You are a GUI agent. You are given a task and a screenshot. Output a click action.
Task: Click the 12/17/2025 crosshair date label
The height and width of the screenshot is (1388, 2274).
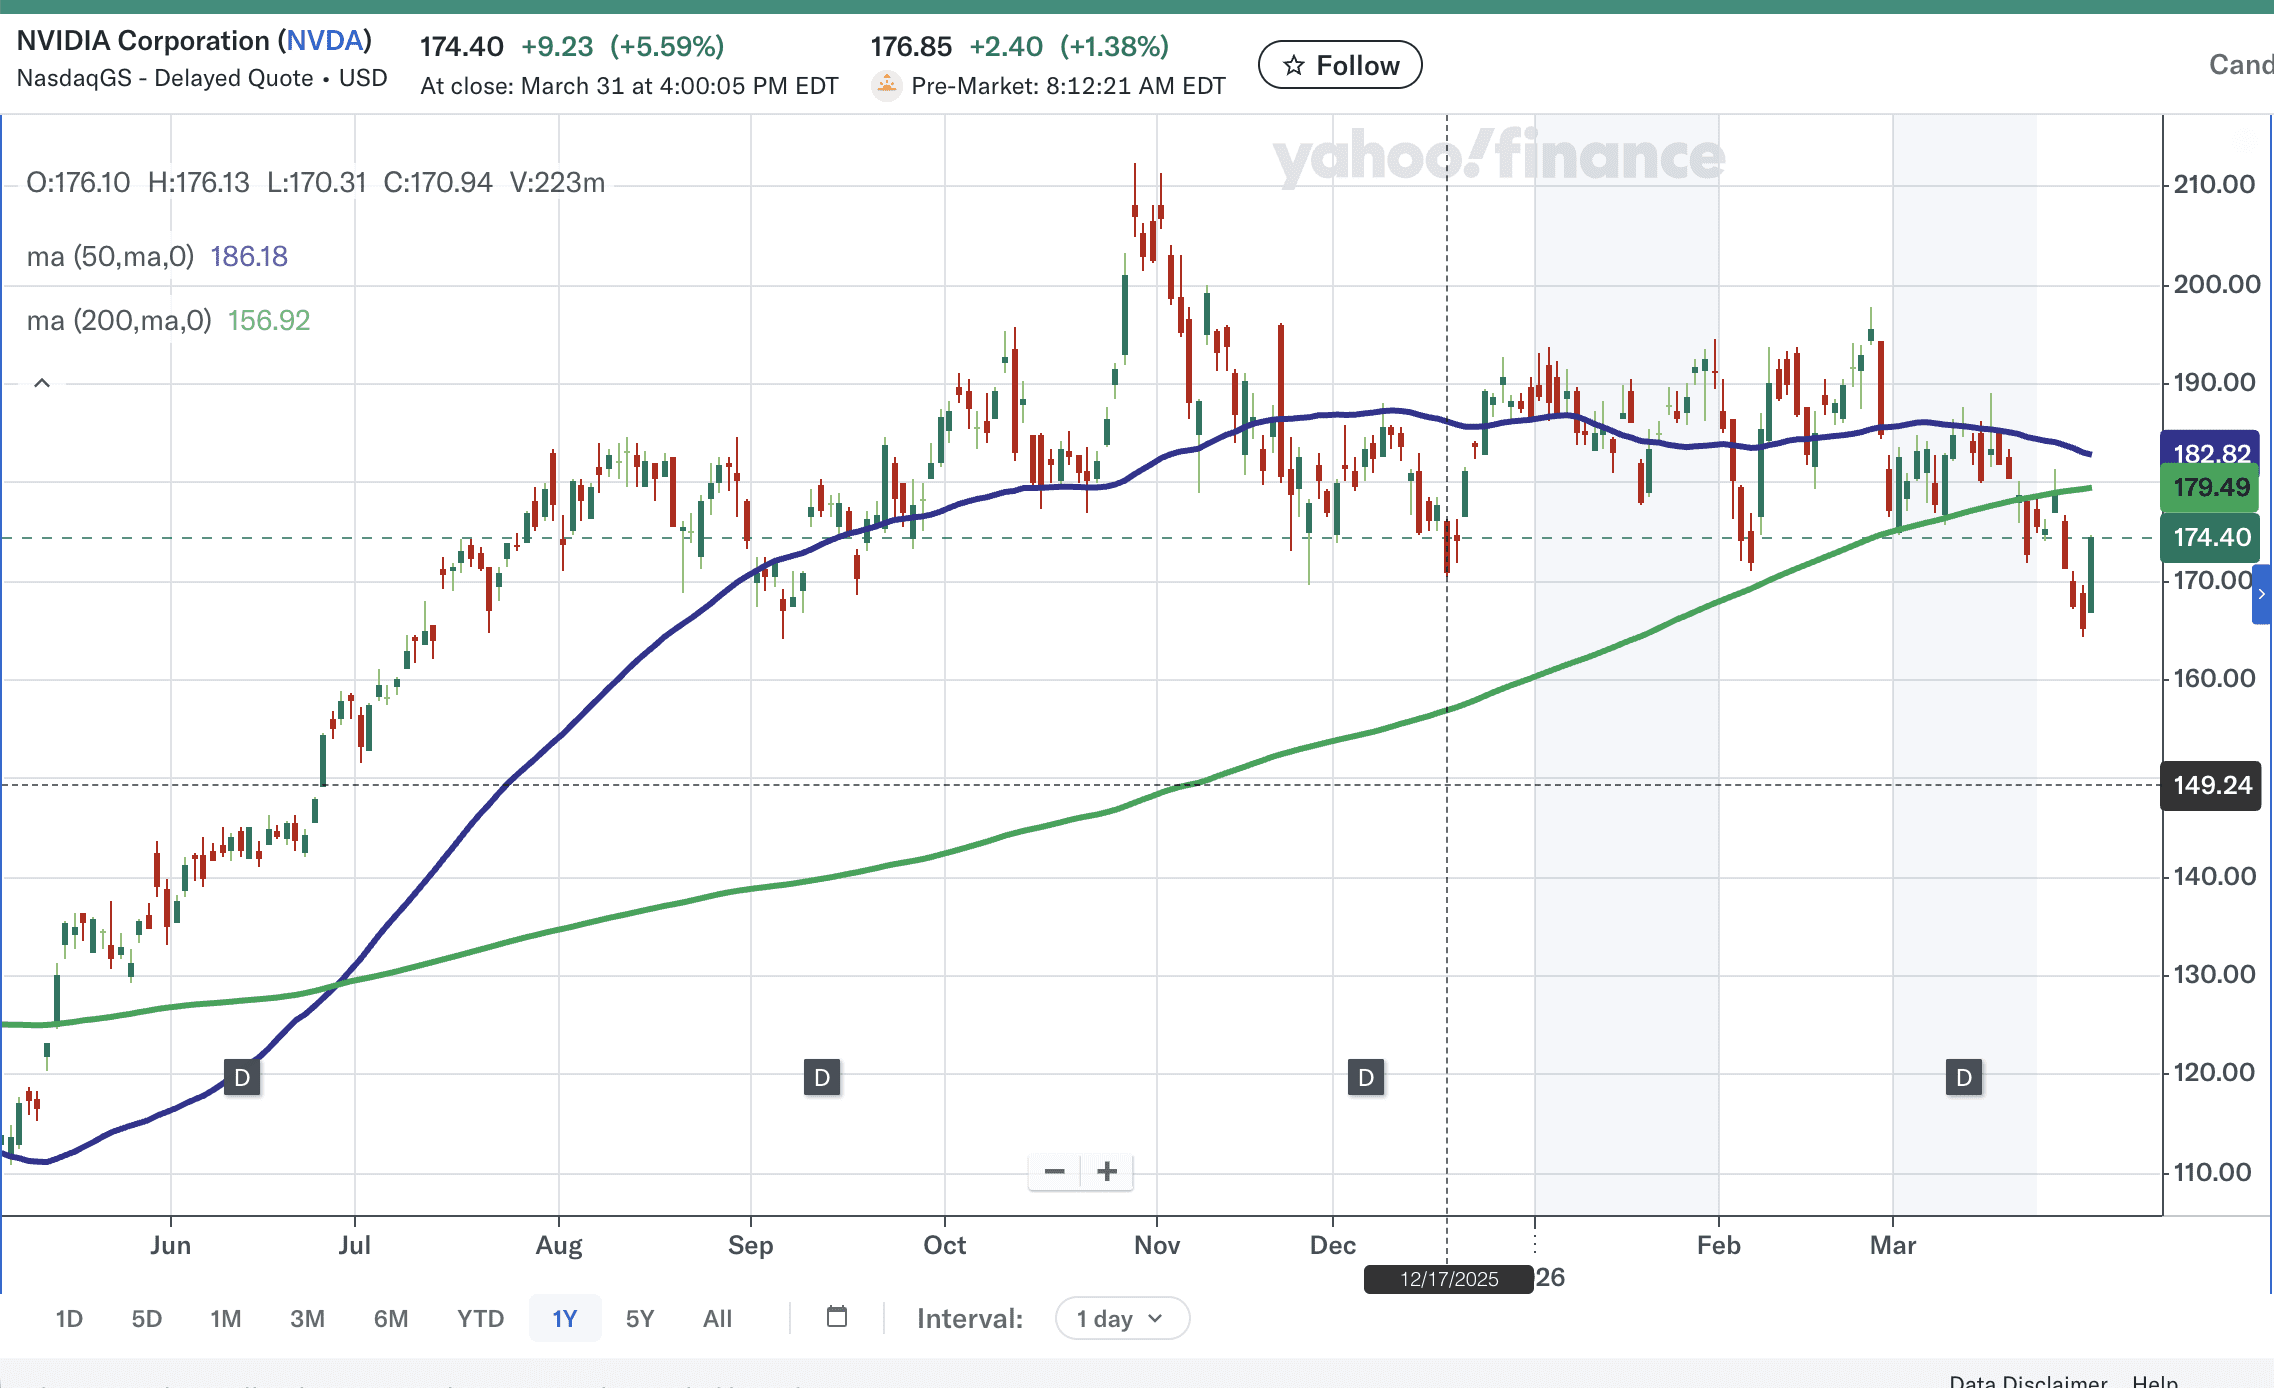1449,1279
